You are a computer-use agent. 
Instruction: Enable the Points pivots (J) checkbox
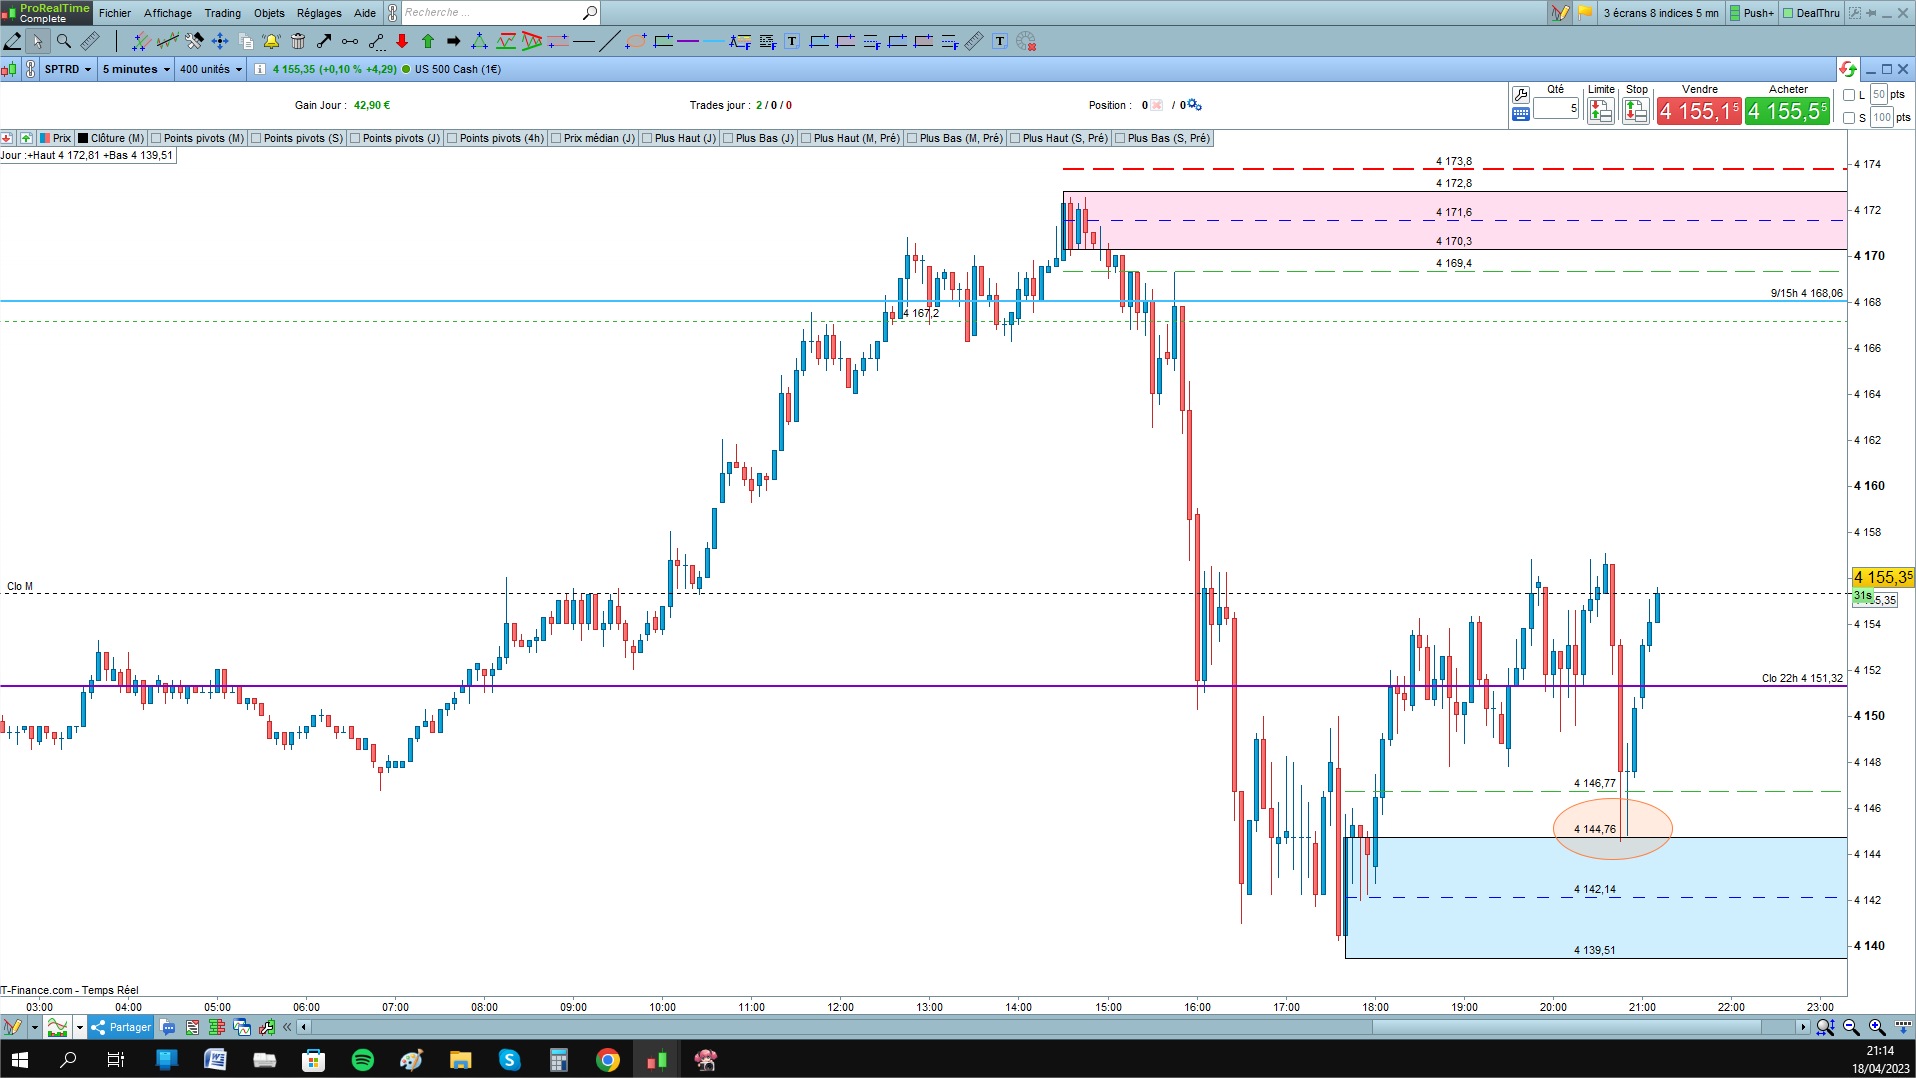pyautogui.click(x=355, y=138)
